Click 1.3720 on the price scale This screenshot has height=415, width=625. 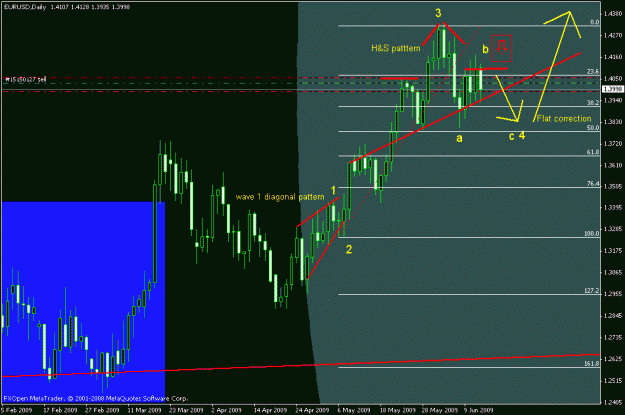click(x=613, y=144)
